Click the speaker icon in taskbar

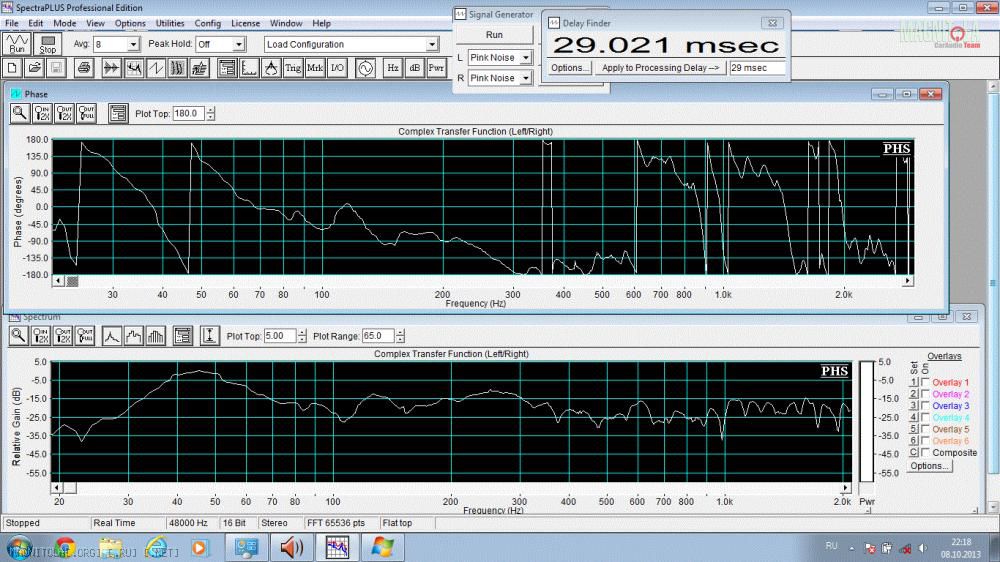(x=292, y=547)
